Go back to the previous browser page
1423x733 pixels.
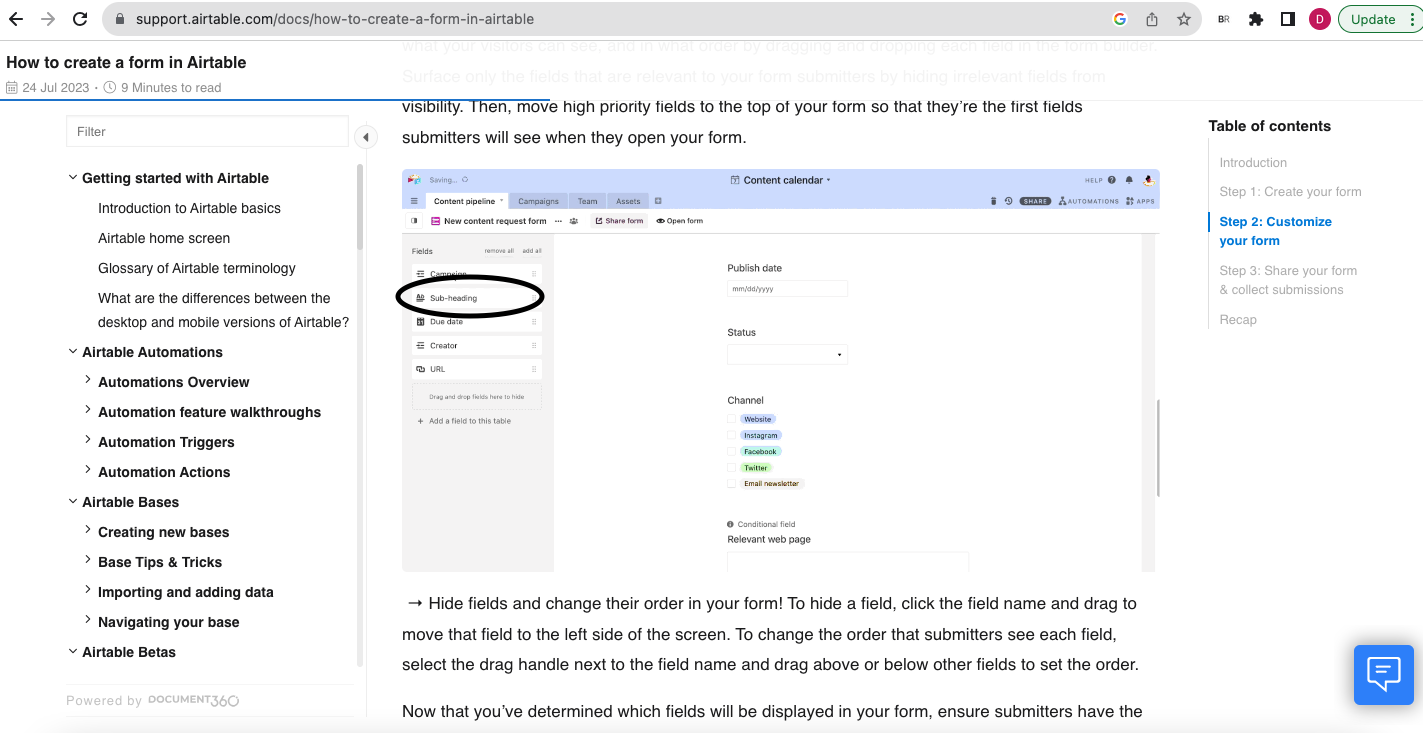[x=16, y=19]
